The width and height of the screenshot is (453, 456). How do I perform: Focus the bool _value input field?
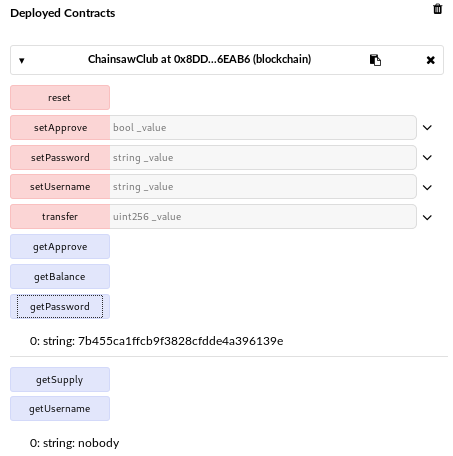pyautogui.click(x=263, y=127)
